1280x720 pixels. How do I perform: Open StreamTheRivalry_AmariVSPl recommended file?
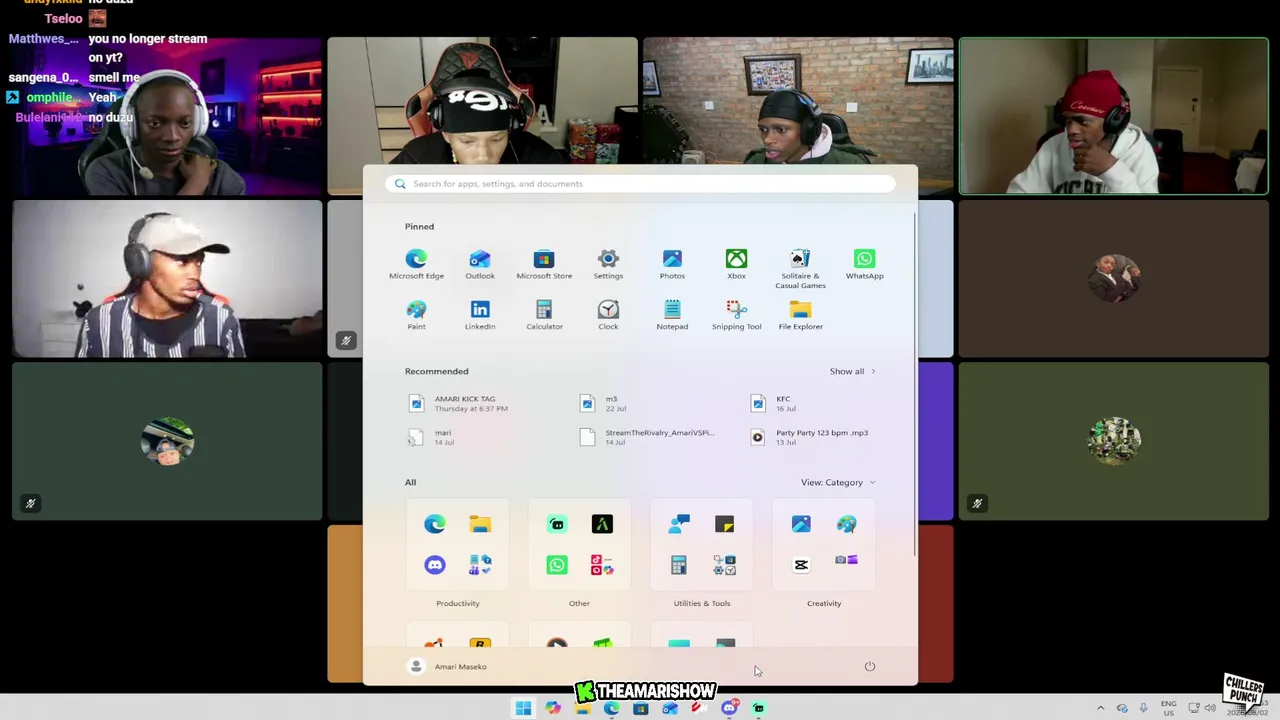pos(647,437)
